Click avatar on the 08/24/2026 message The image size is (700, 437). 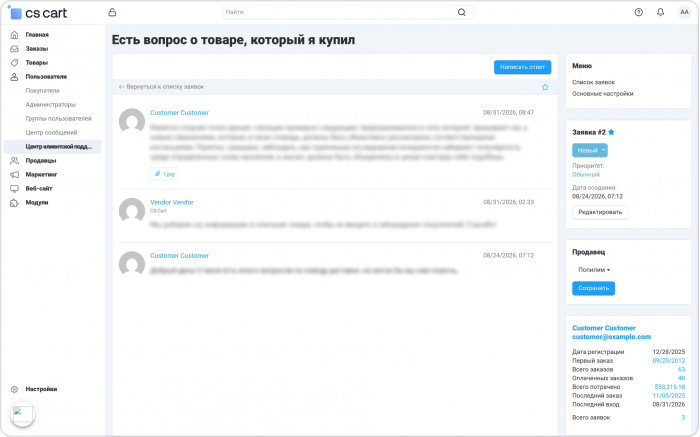132,264
